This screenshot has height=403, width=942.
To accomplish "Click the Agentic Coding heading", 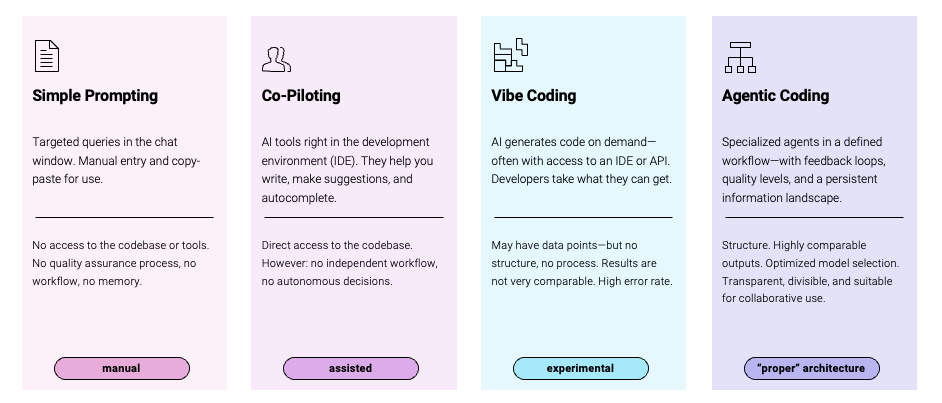I will pos(776,96).
